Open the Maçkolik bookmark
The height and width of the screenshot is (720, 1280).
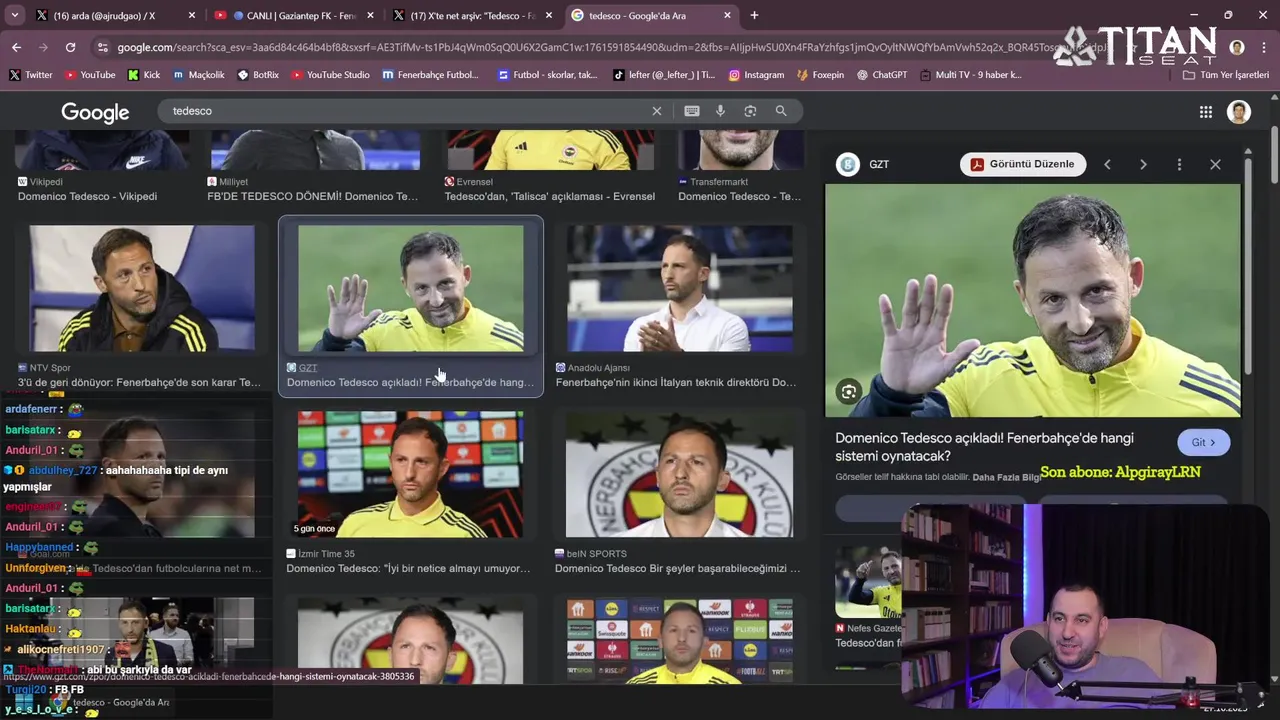199,75
